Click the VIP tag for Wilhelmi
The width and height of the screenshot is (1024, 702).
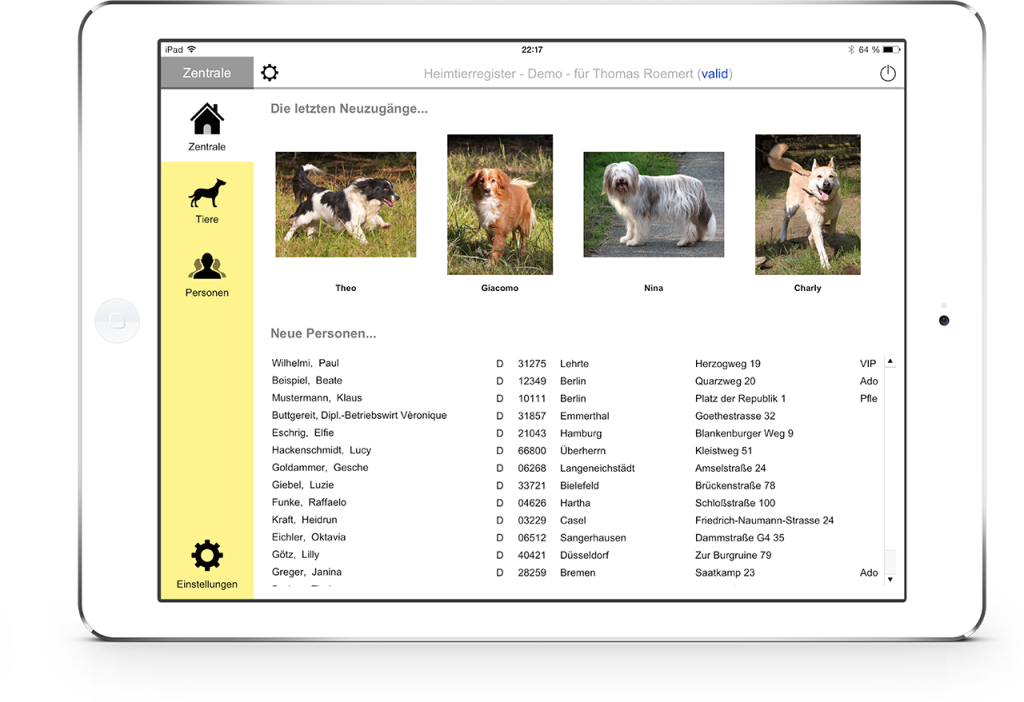coord(868,364)
